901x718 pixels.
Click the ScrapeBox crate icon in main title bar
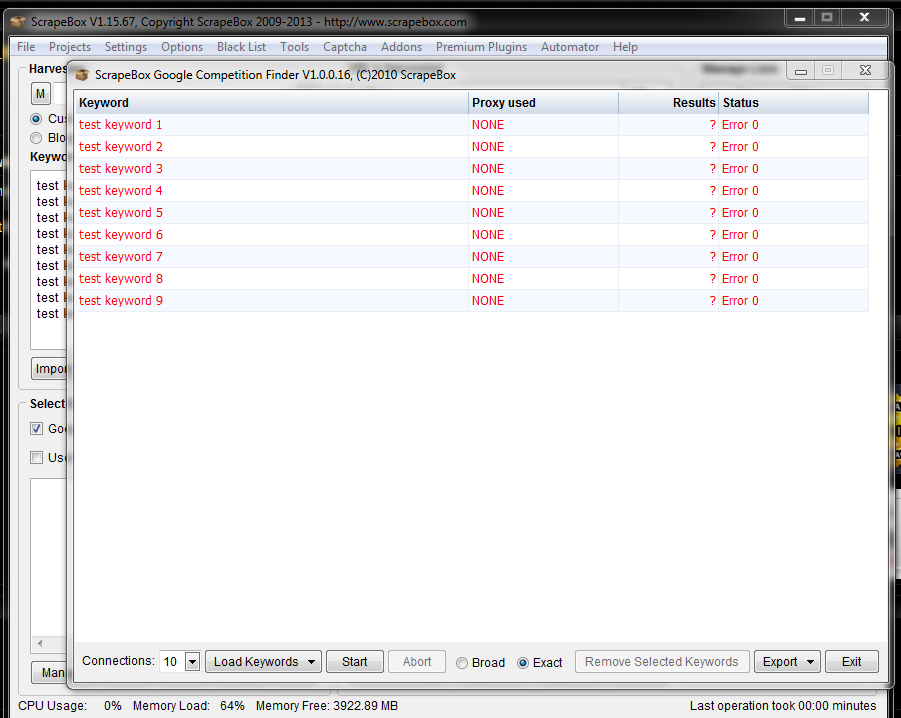[x=18, y=22]
